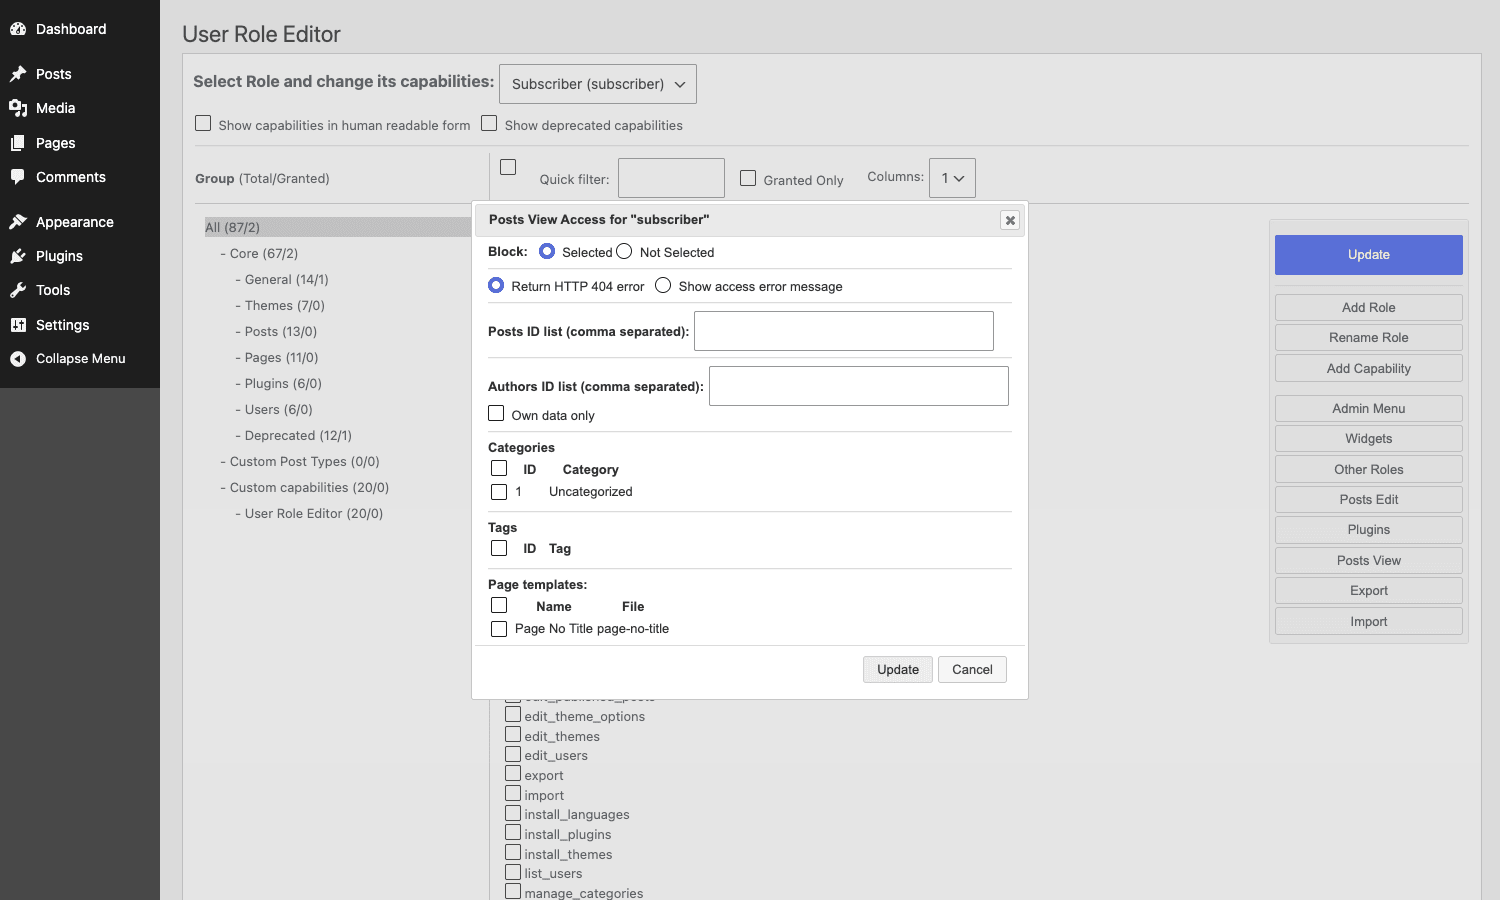This screenshot has height=900, width=1500.
Task: Open the Appearance menu item
Action: (x=80, y=222)
